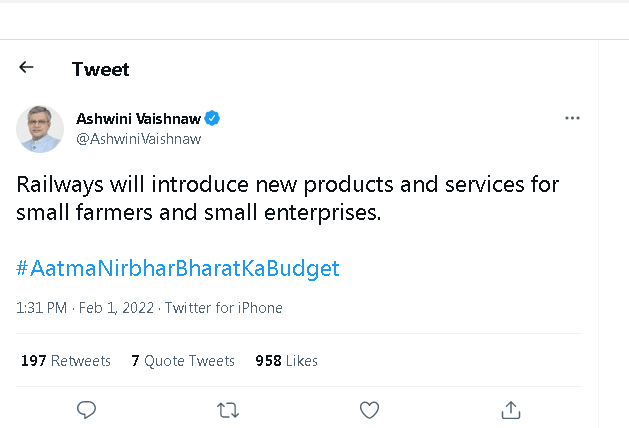This screenshot has width=629, height=428.
Task: Click the share tweet icon
Action: coord(510,409)
